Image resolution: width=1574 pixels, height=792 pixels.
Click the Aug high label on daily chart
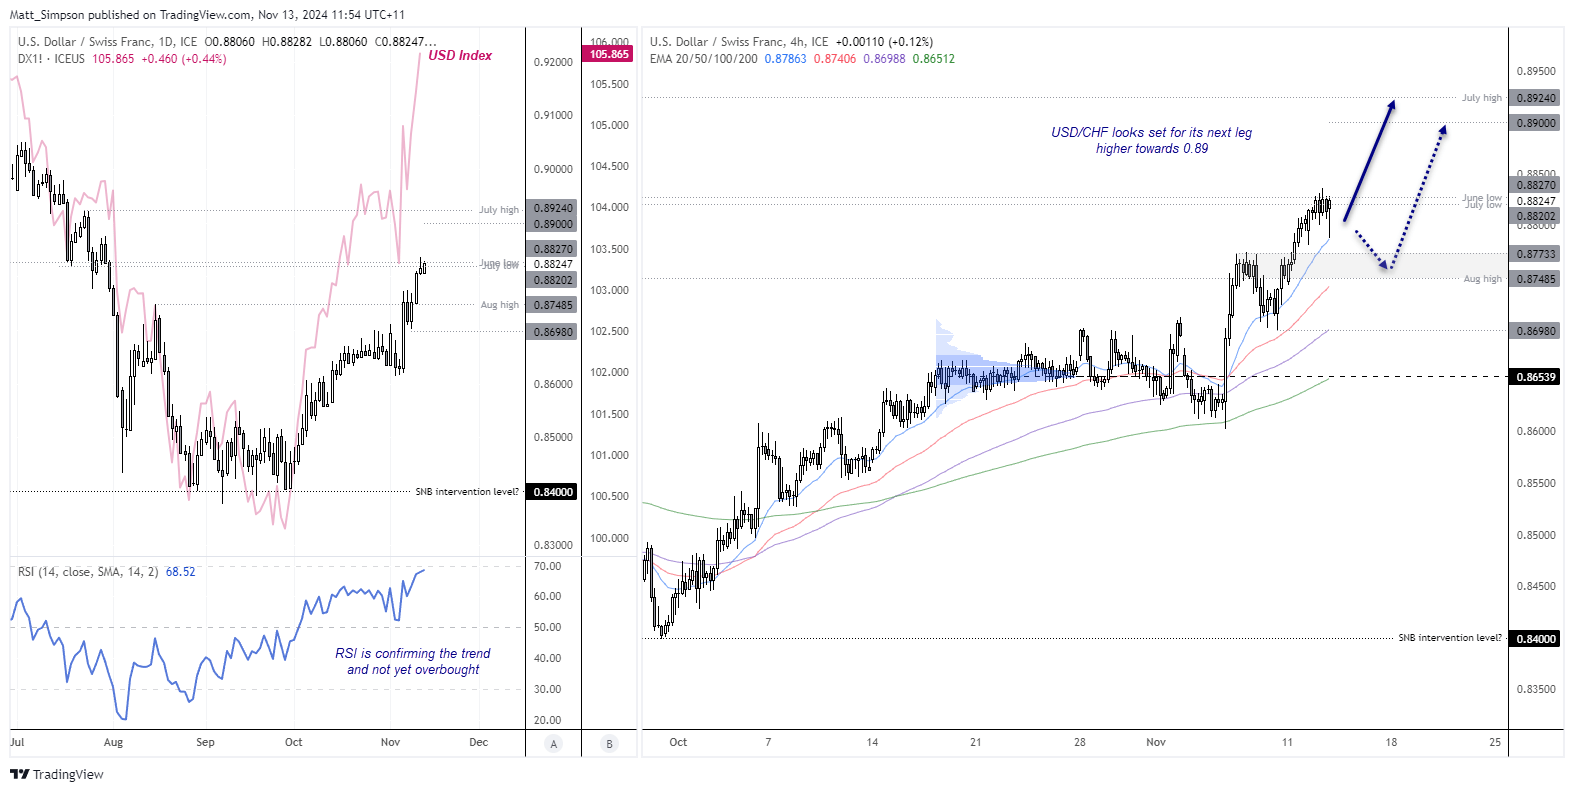click(500, 305)
